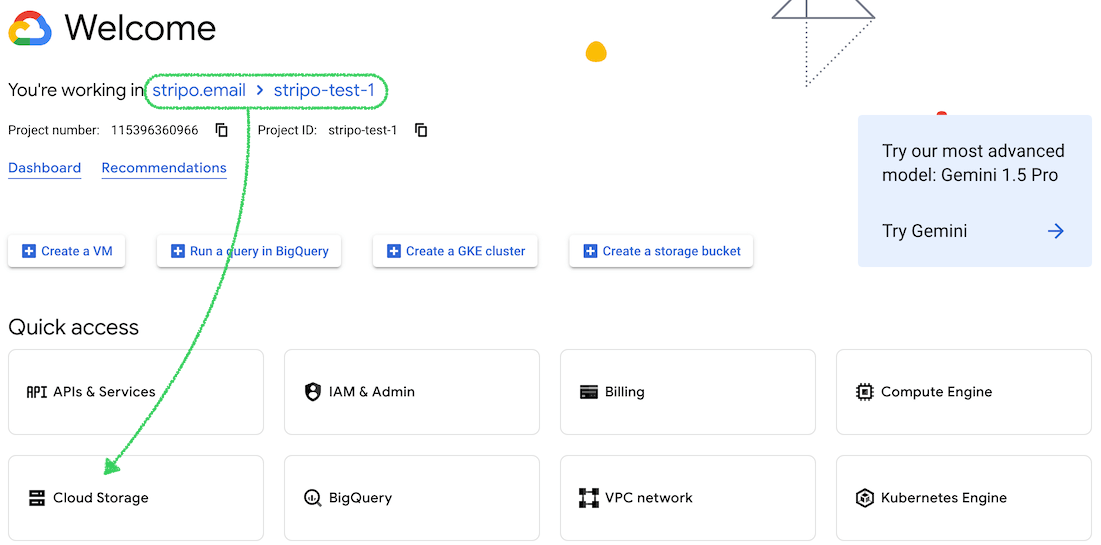The height and width of the screenshot is (545, 1101).
Task: Copy the Project ID using copy icon
Action: coord(421,130)
